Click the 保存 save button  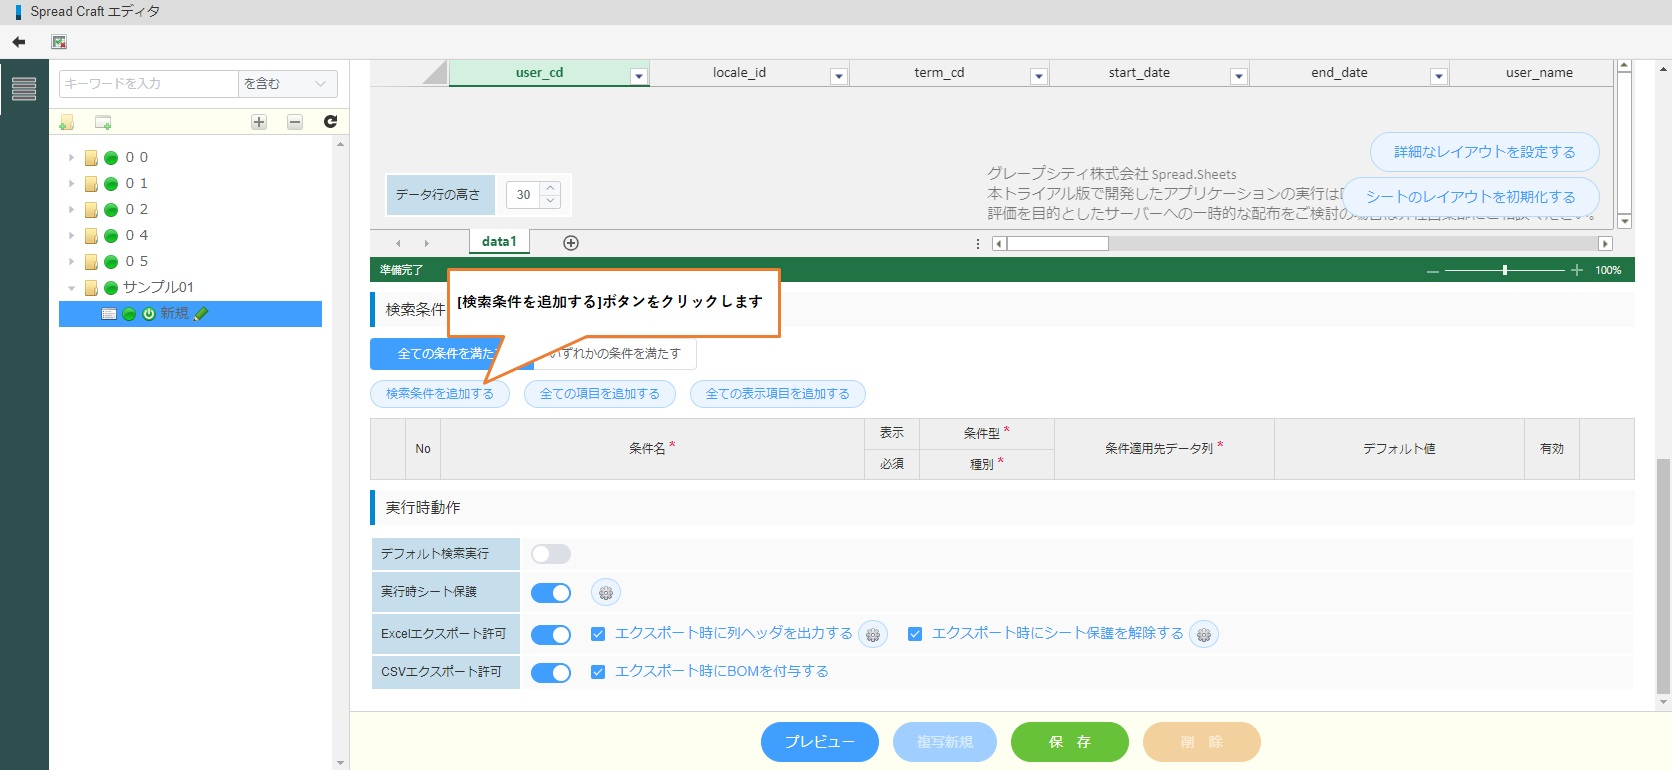(1069, 742)
